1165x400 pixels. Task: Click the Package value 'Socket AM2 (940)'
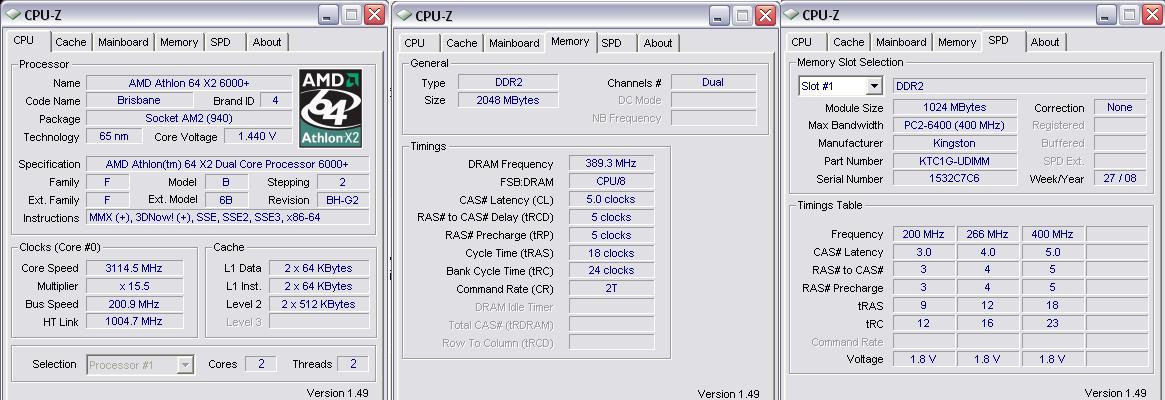tap(189, 119)
